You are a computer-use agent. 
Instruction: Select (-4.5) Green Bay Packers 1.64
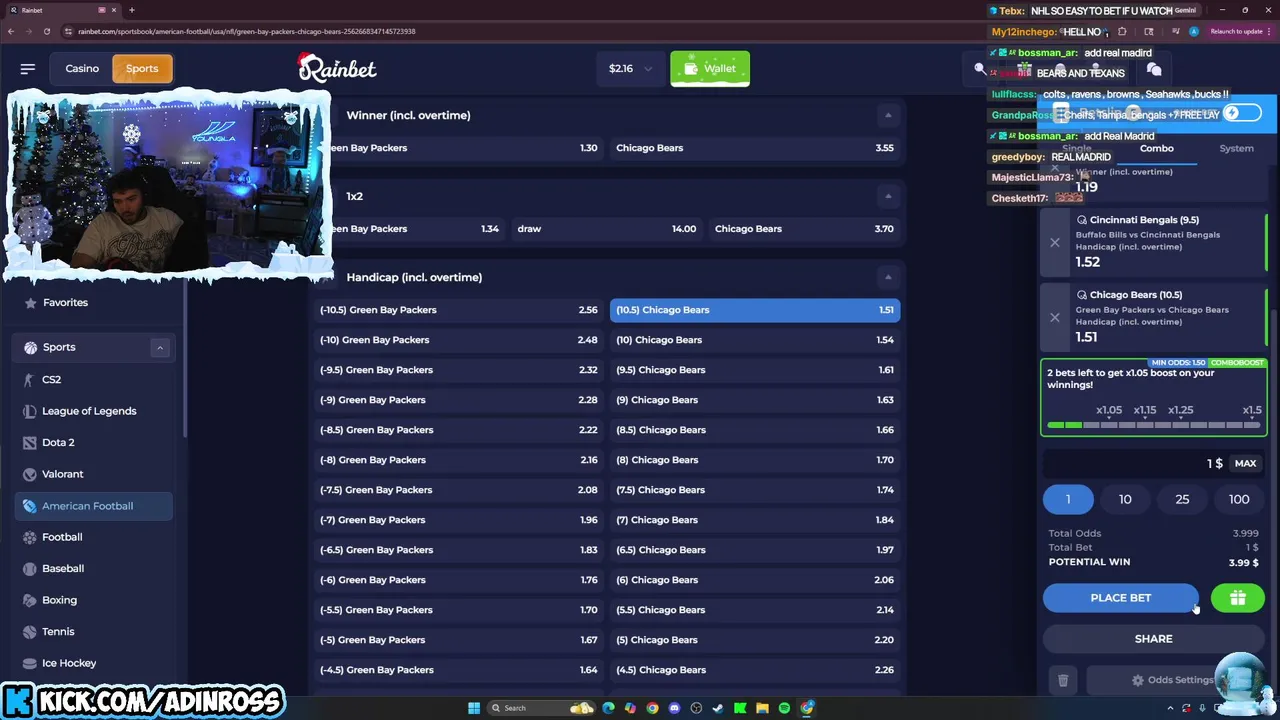pos(459,670)
